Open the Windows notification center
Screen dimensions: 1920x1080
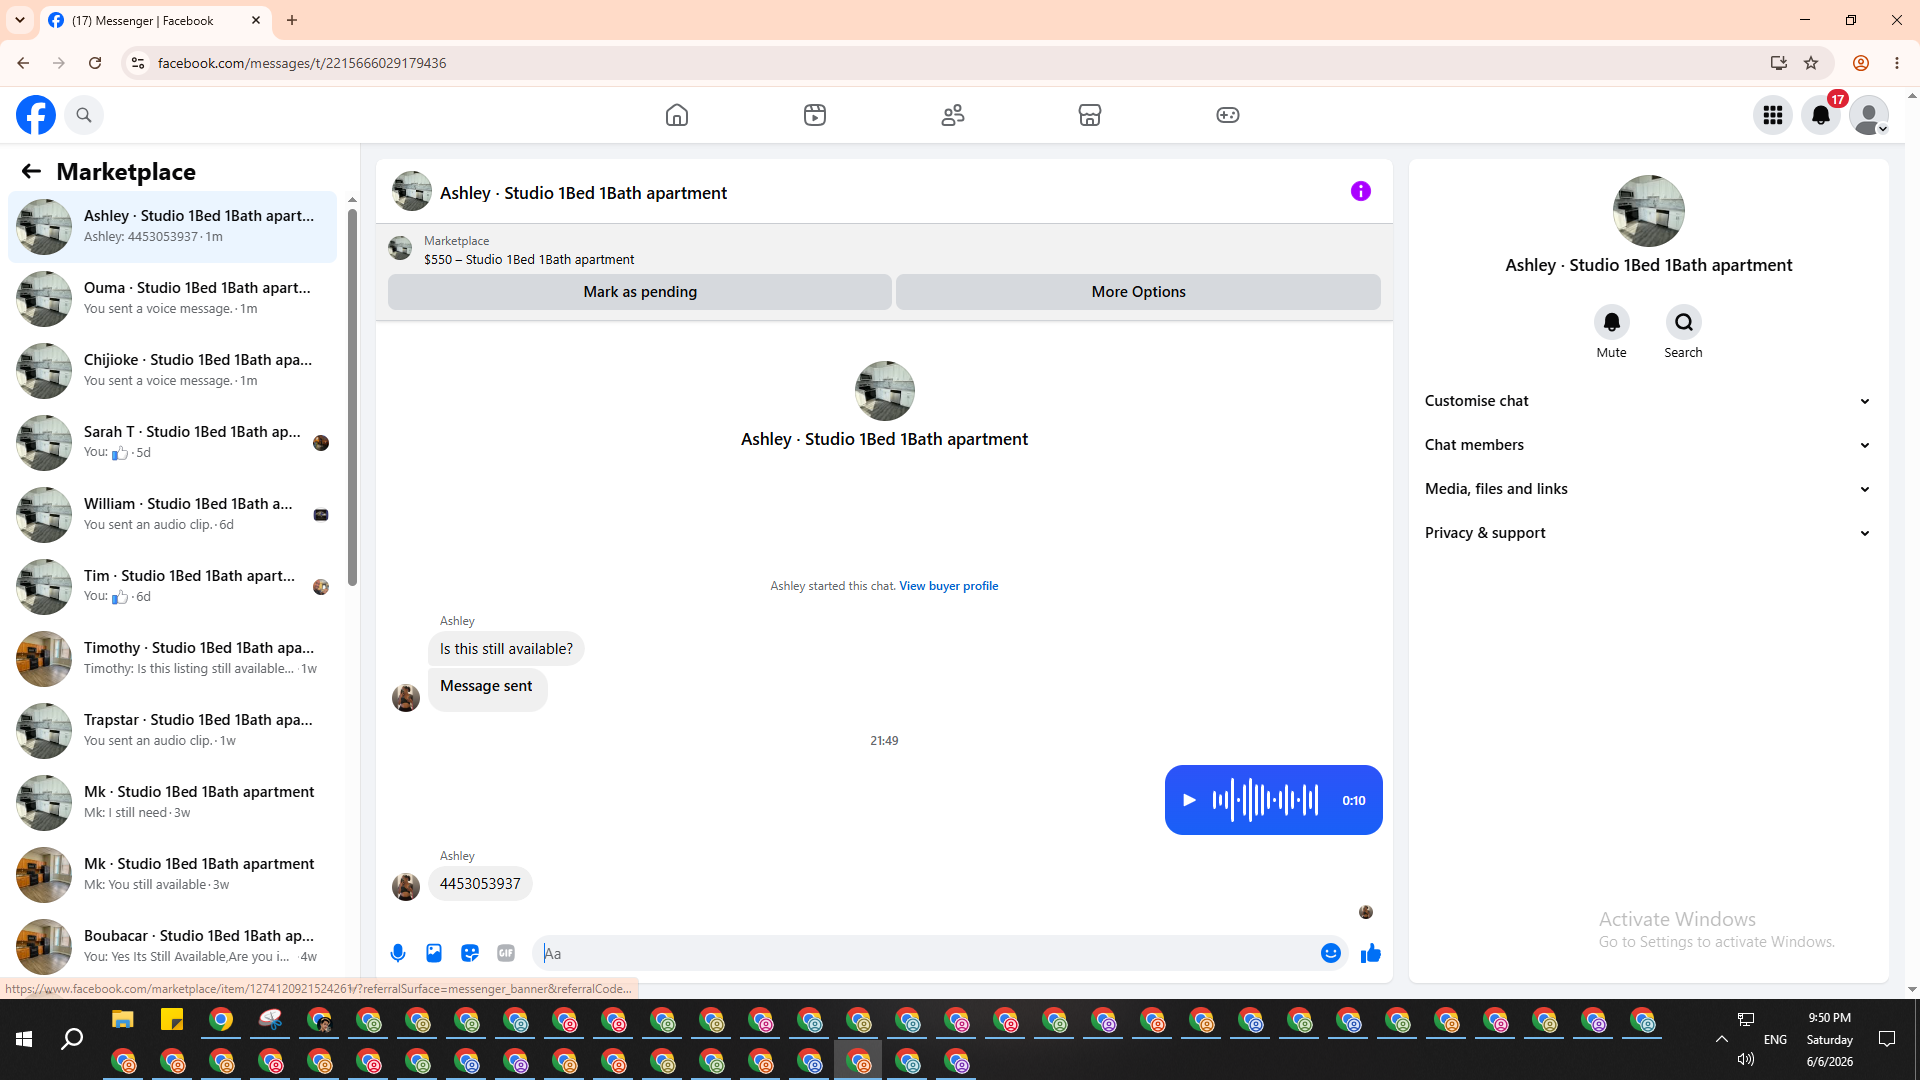[x=1887, y=1040]
